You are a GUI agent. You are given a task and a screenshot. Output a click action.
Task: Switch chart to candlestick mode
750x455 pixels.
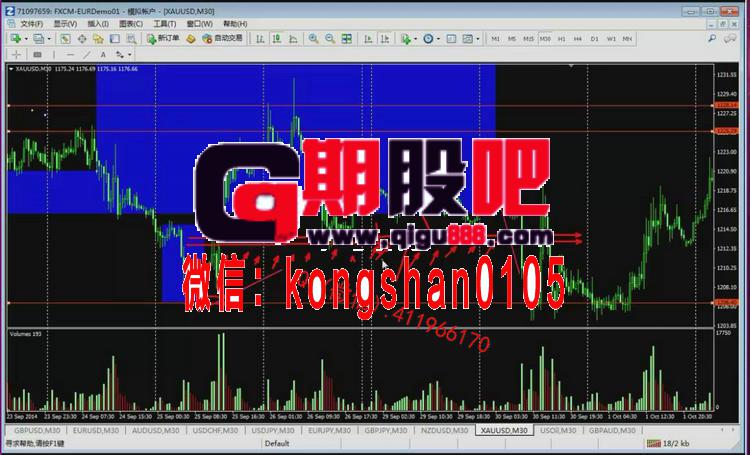click(x=276, y=39)
